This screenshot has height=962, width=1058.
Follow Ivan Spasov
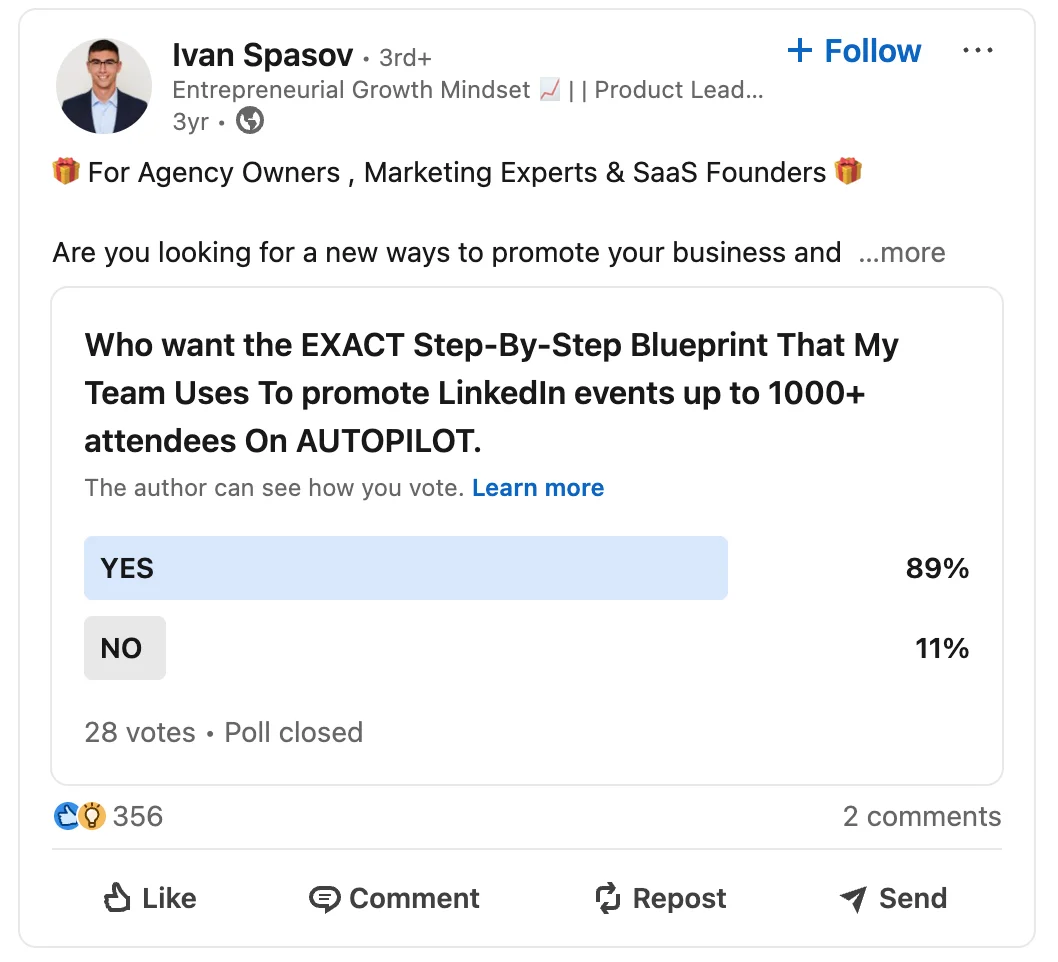click(854, 50)
